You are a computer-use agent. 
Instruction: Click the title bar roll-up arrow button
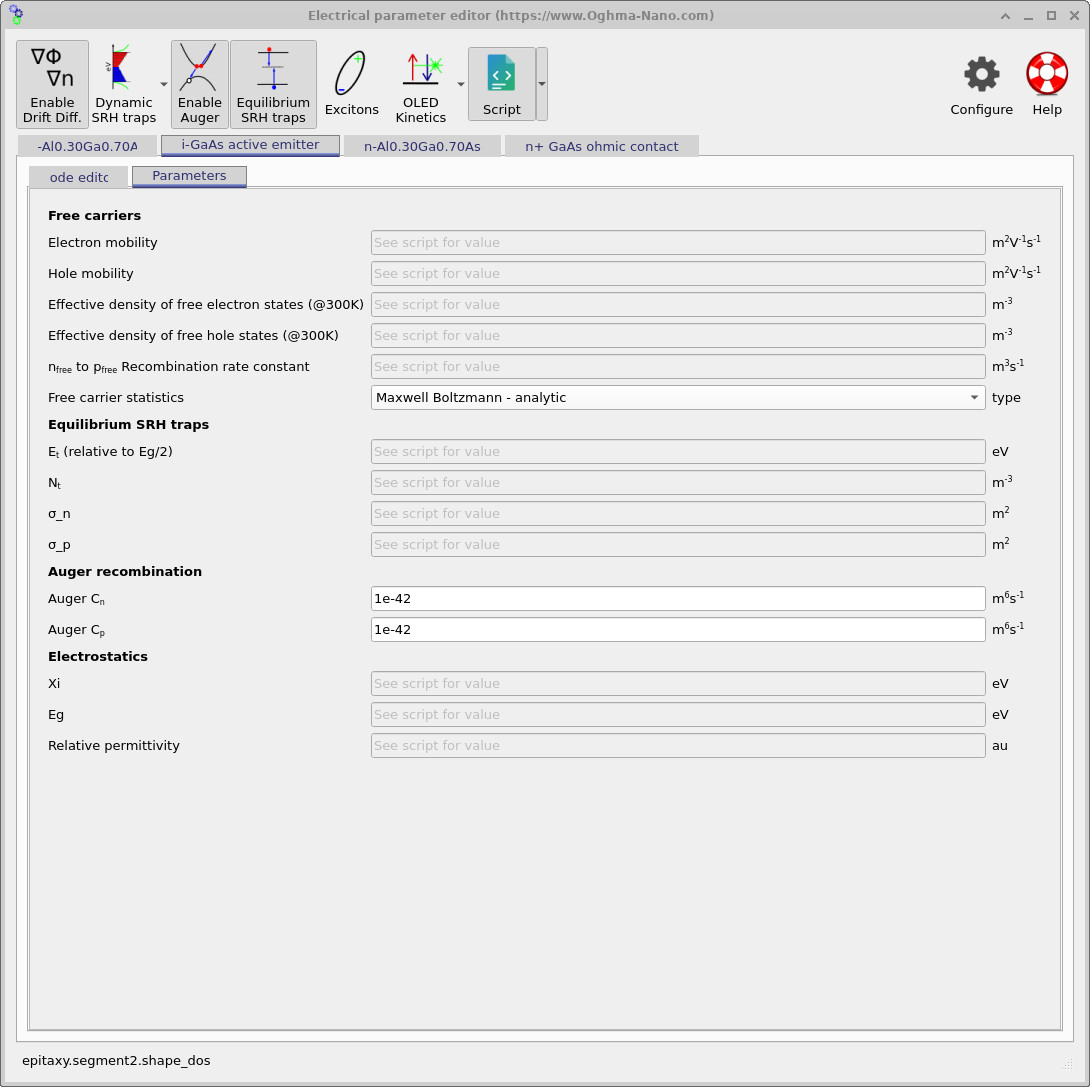[1005, 15]
